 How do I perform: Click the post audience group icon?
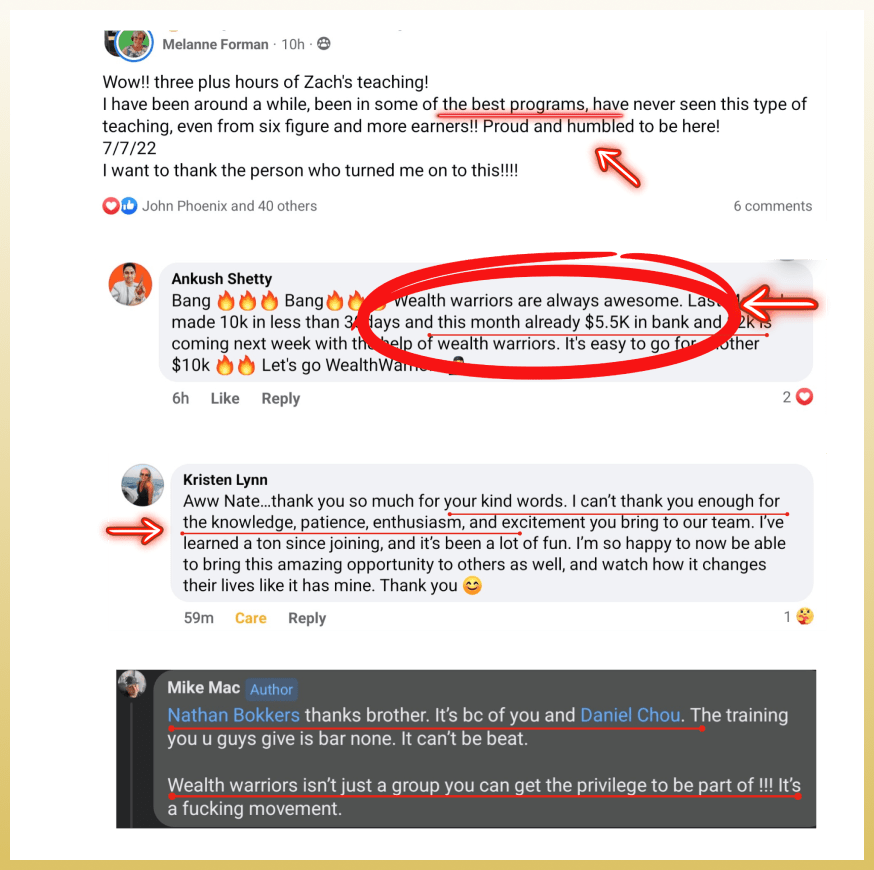[323, 43]
